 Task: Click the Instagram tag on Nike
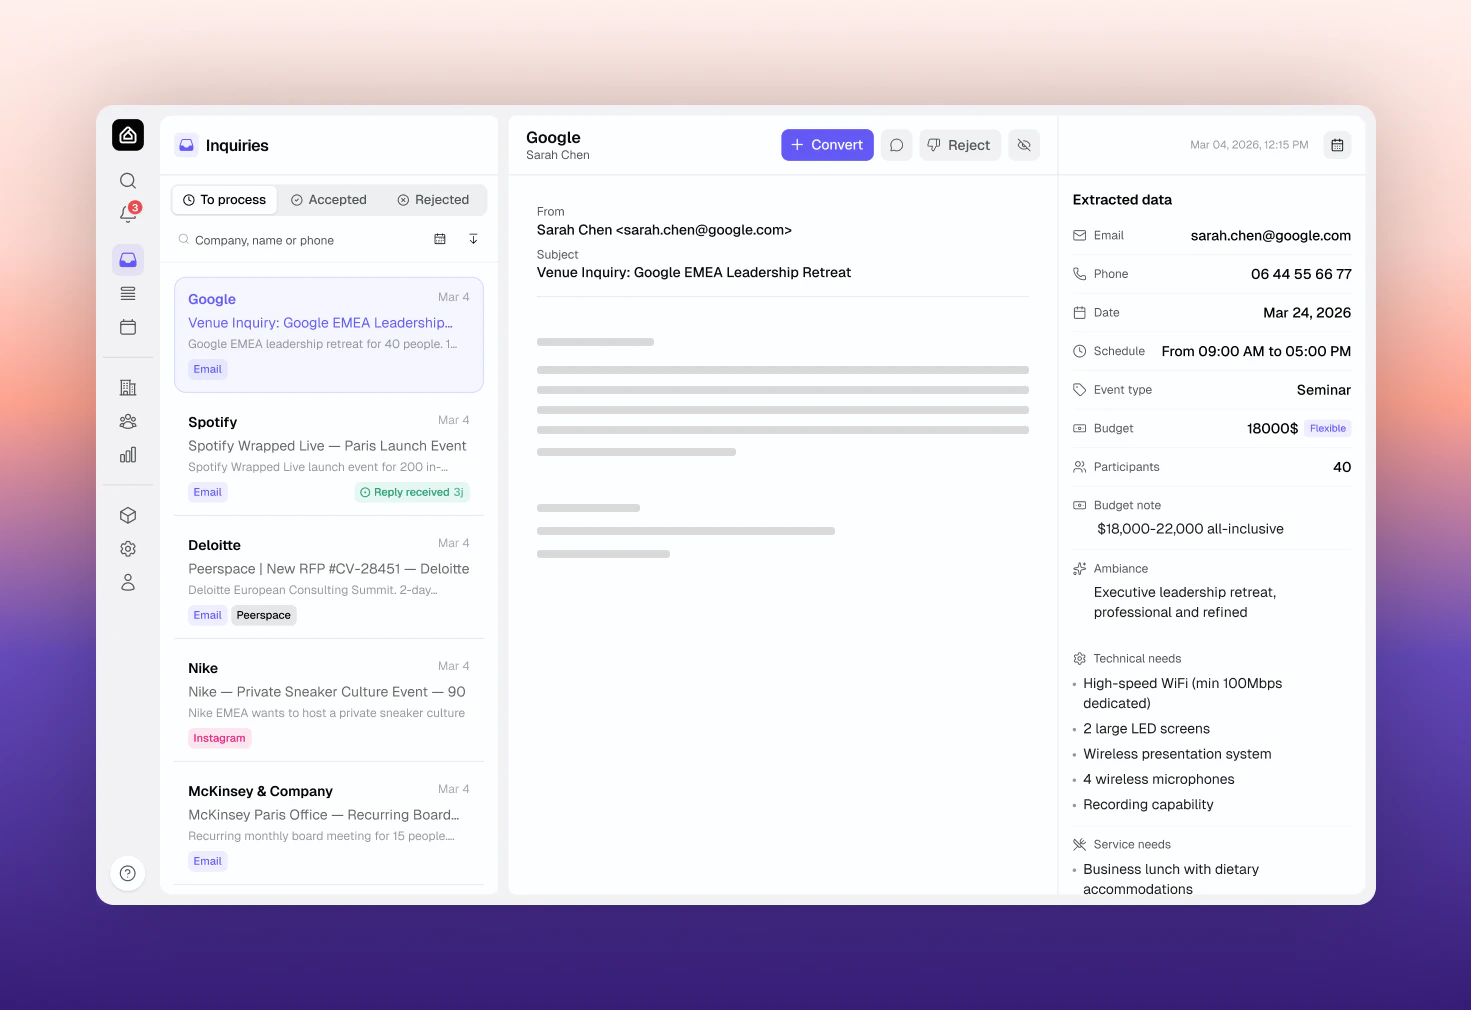point(219,738)
